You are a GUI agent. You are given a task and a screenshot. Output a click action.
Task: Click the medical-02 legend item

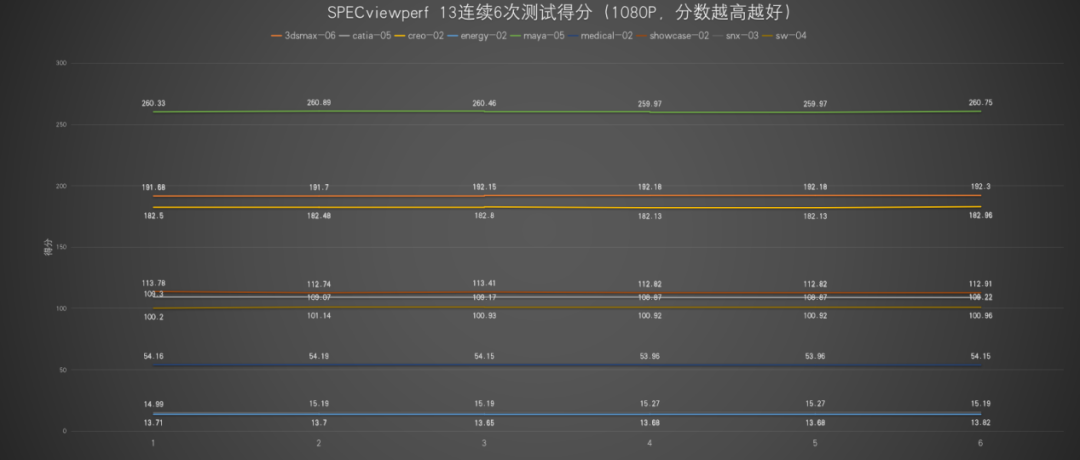[600, 36]
